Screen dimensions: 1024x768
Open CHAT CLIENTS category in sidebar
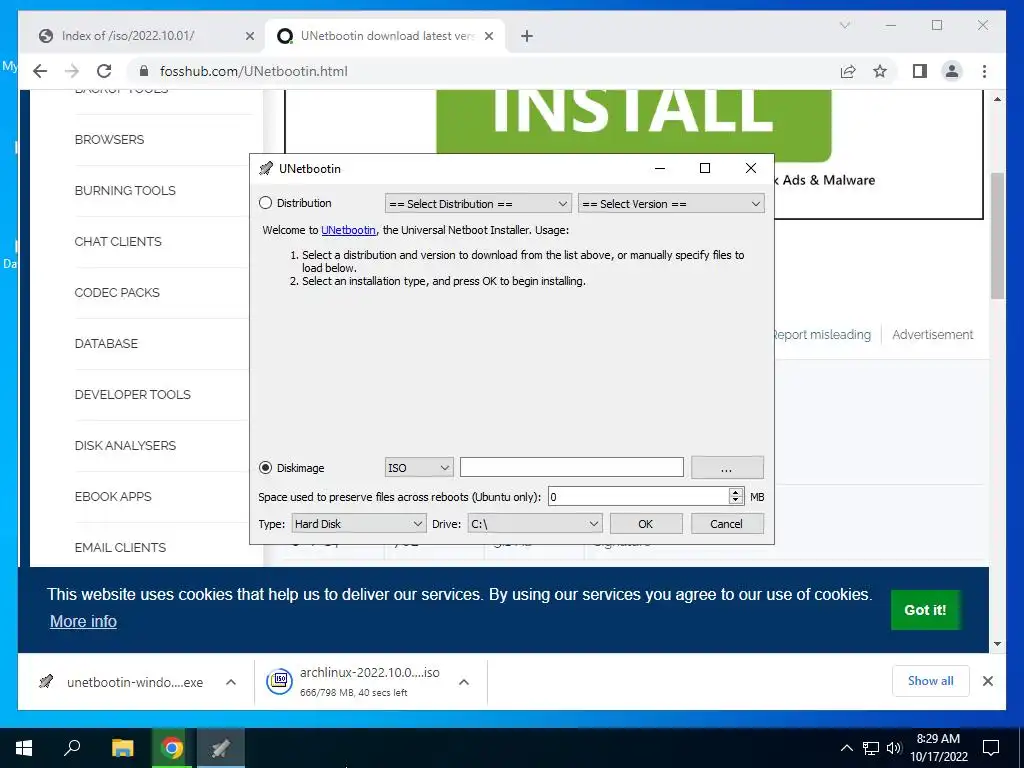click(118, 242)
